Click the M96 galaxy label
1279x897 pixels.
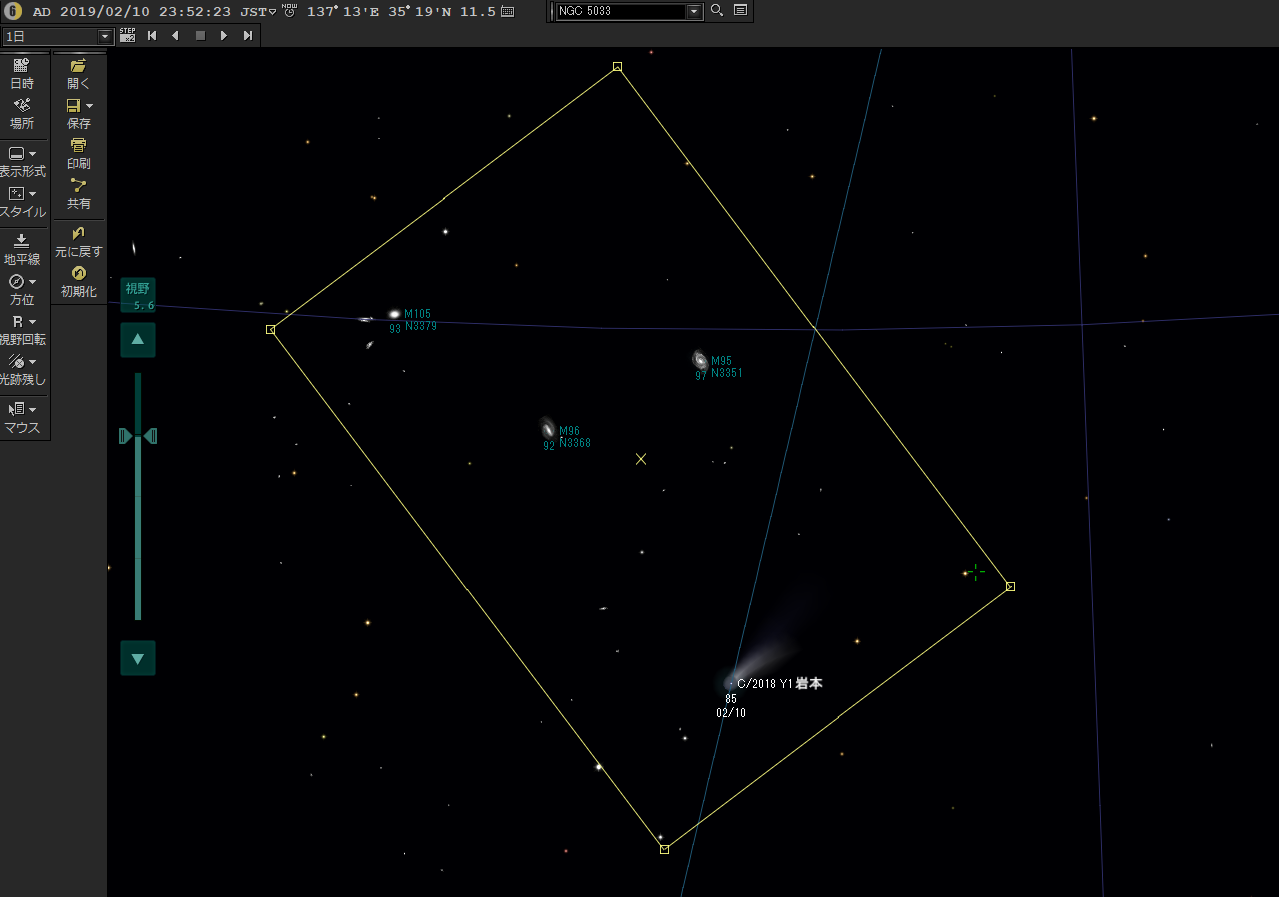pos(569,431)
